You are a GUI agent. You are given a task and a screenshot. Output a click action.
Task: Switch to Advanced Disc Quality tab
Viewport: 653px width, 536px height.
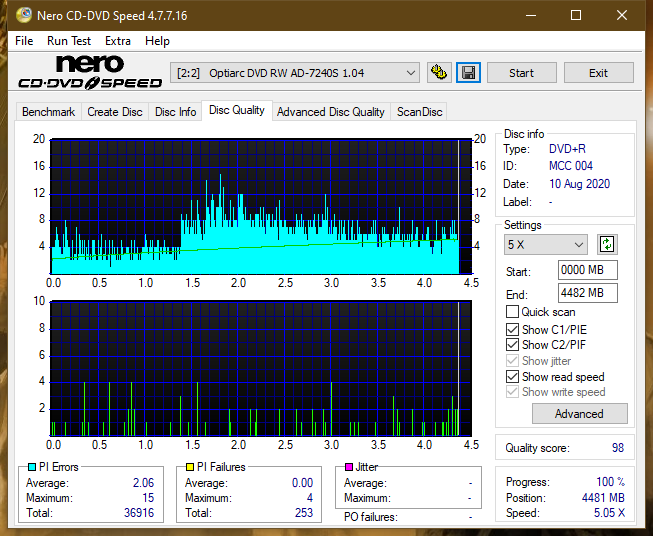(x=331, y=112)
